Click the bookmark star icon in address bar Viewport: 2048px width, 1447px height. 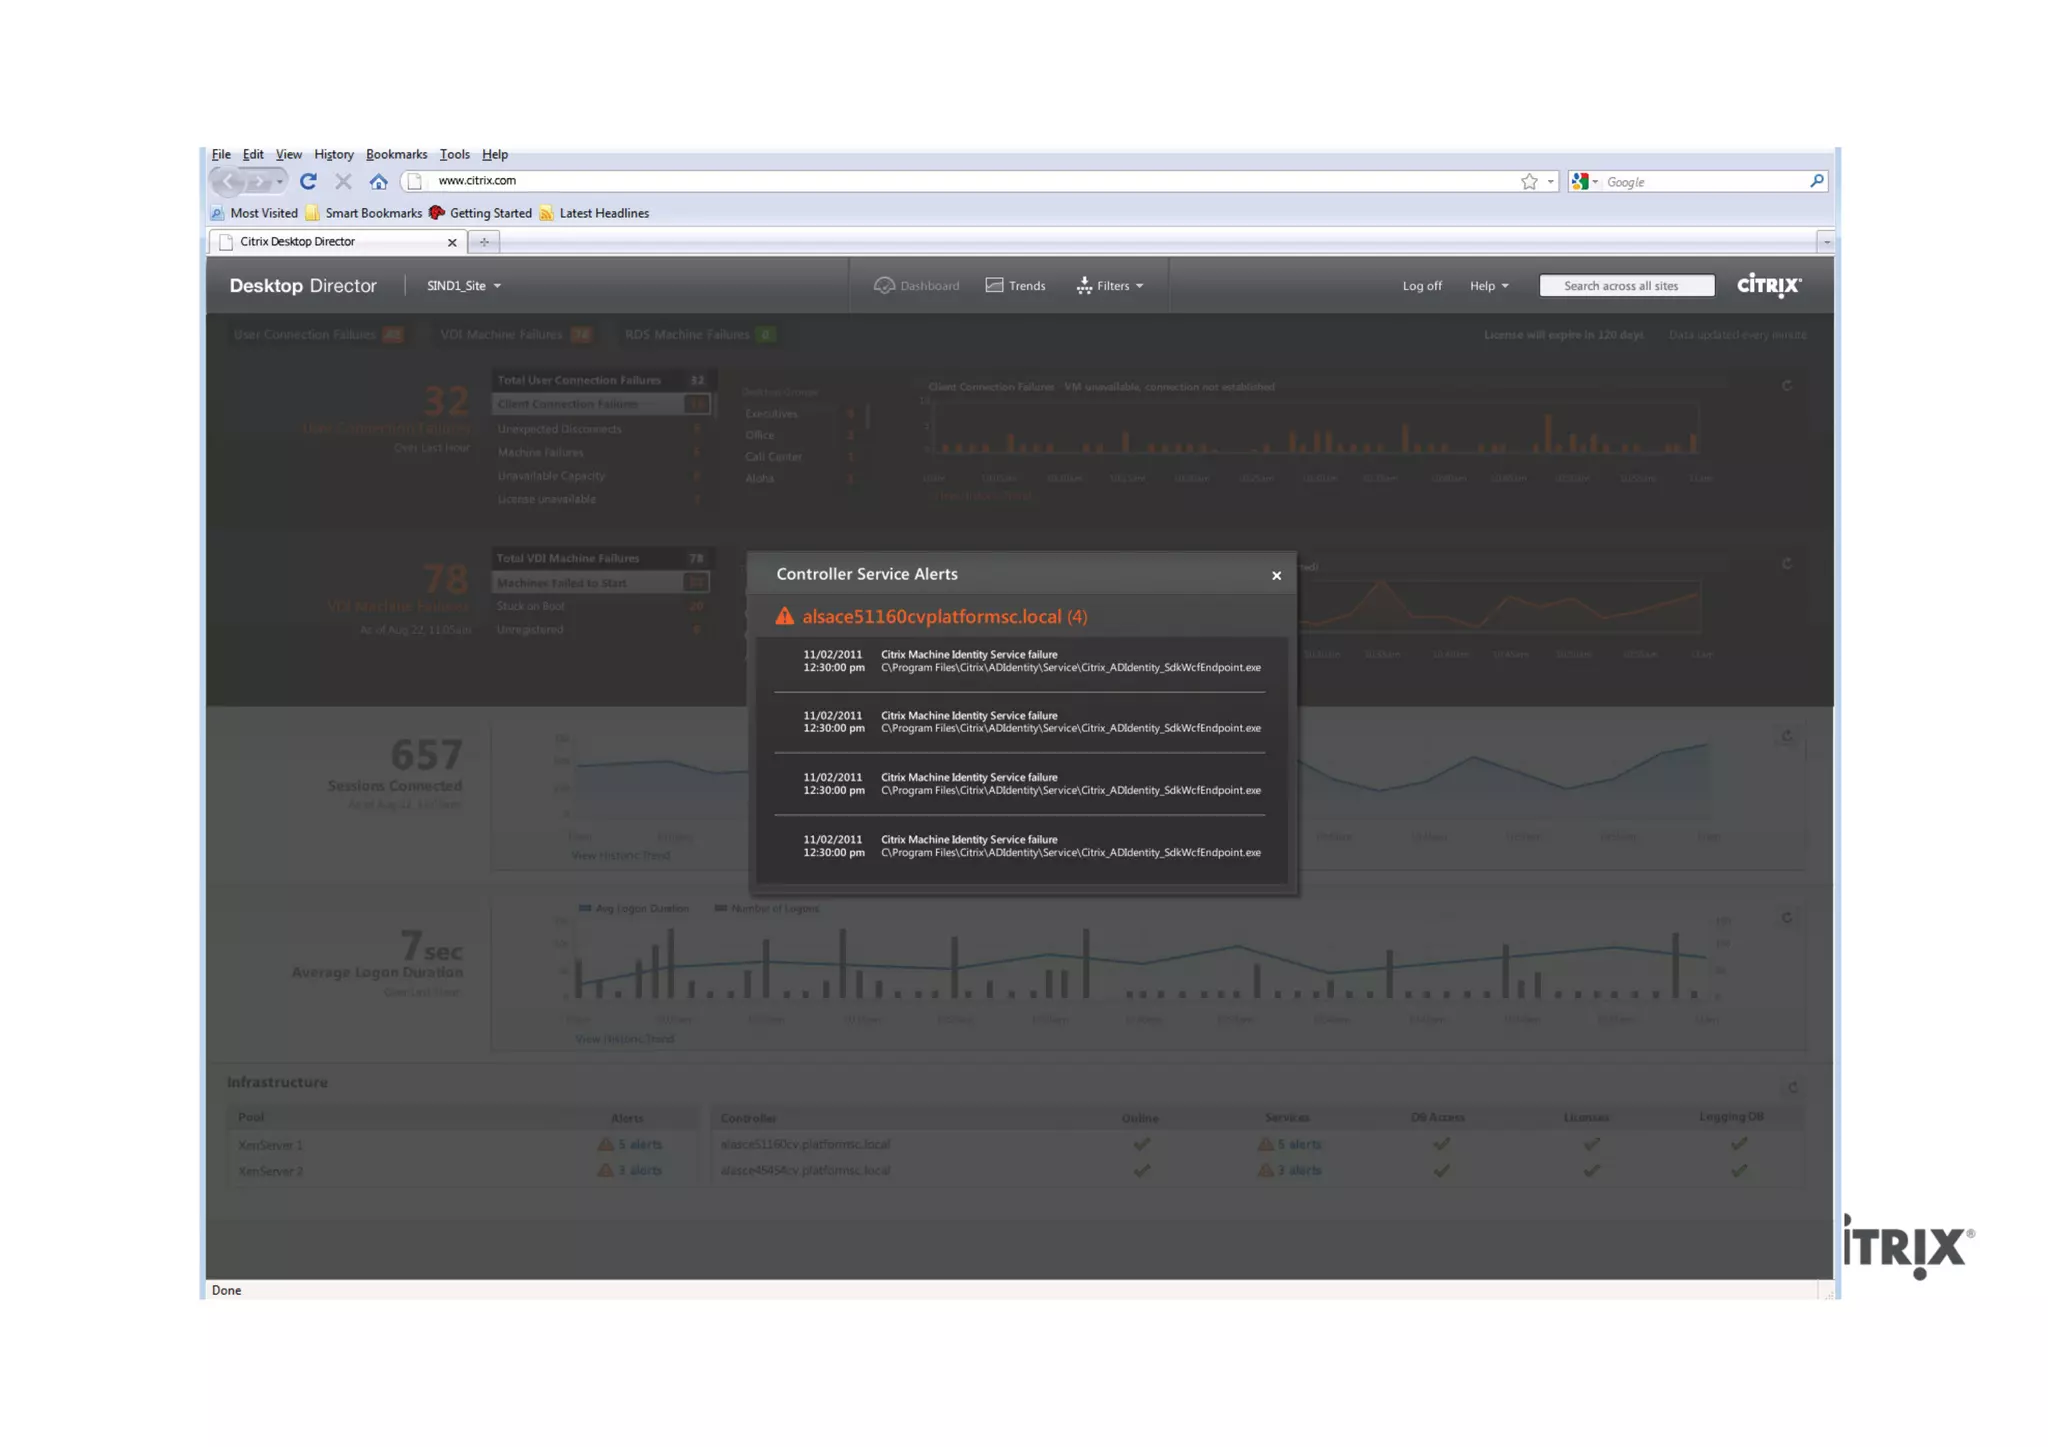[1529, 181]
